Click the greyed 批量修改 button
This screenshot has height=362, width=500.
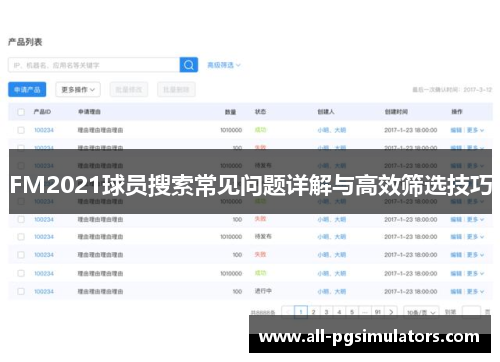tap(129, 90)
